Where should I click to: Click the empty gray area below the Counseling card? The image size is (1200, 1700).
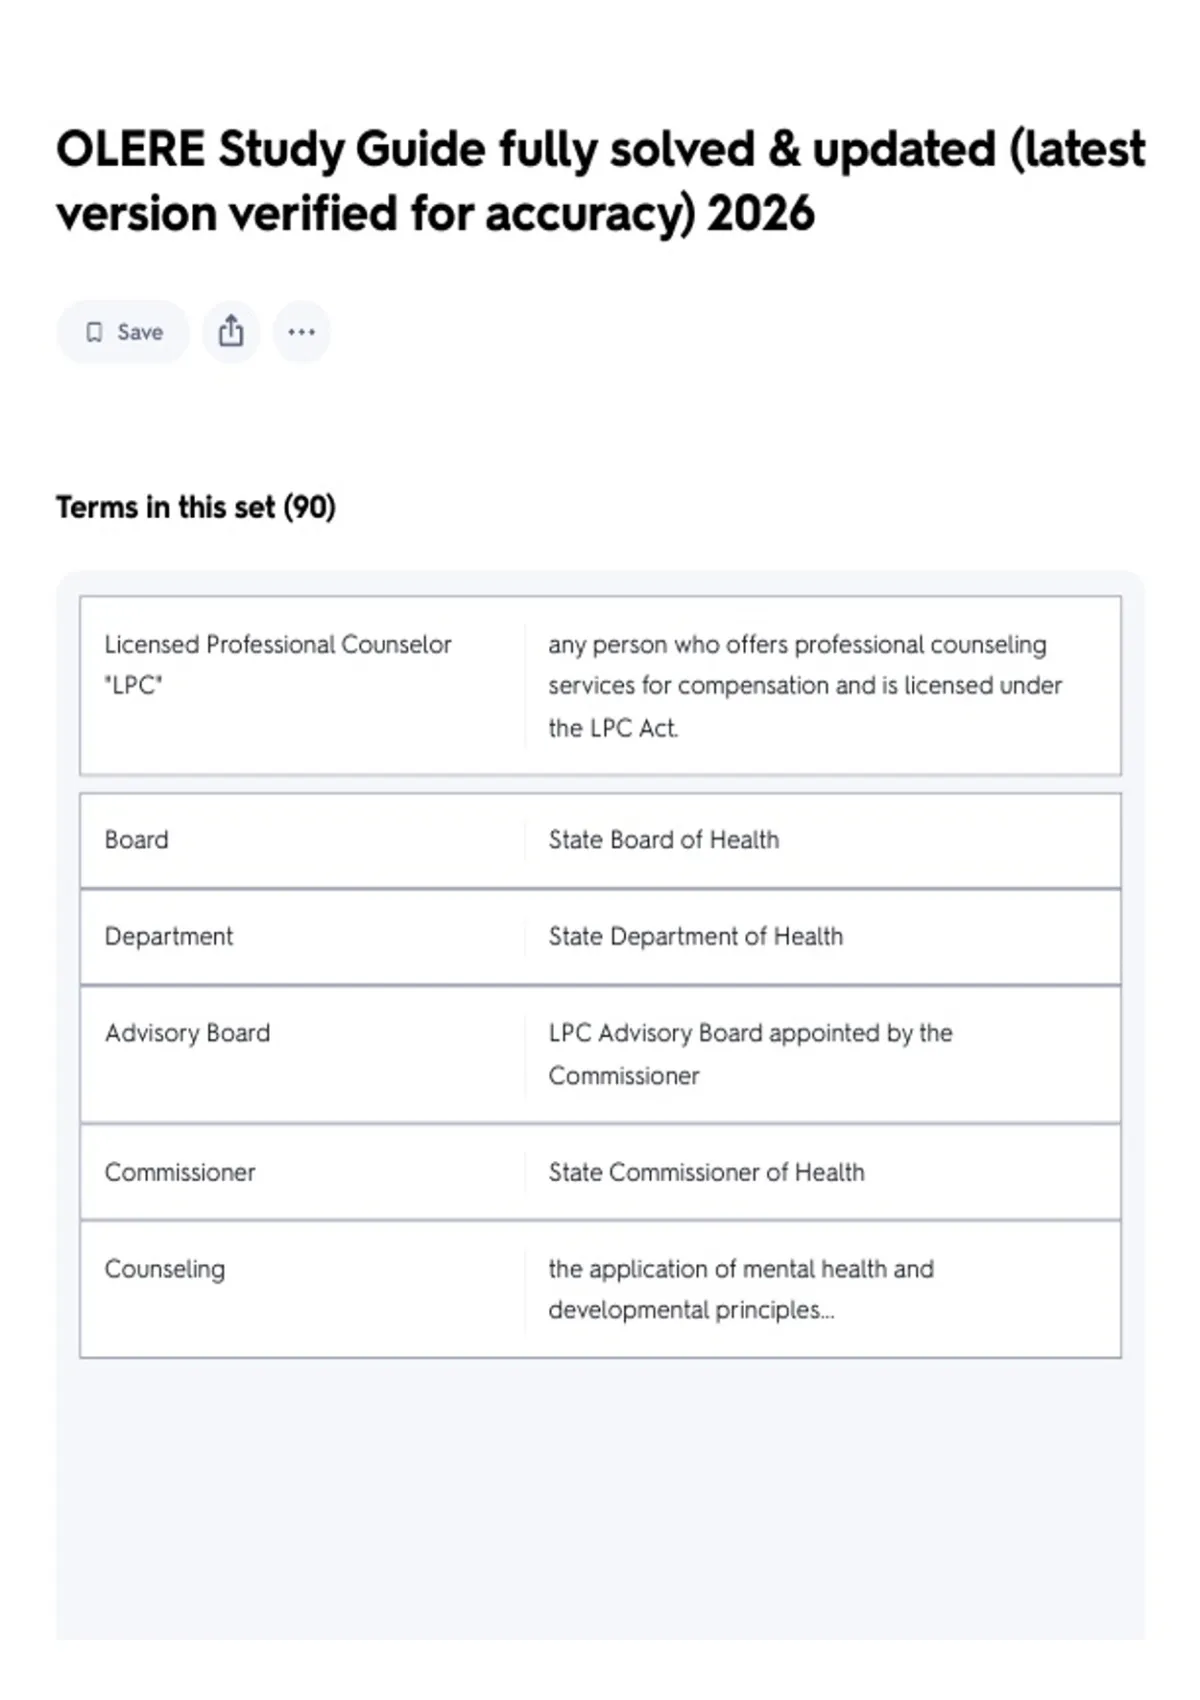pyautogui.click(x=600, y=1500)
